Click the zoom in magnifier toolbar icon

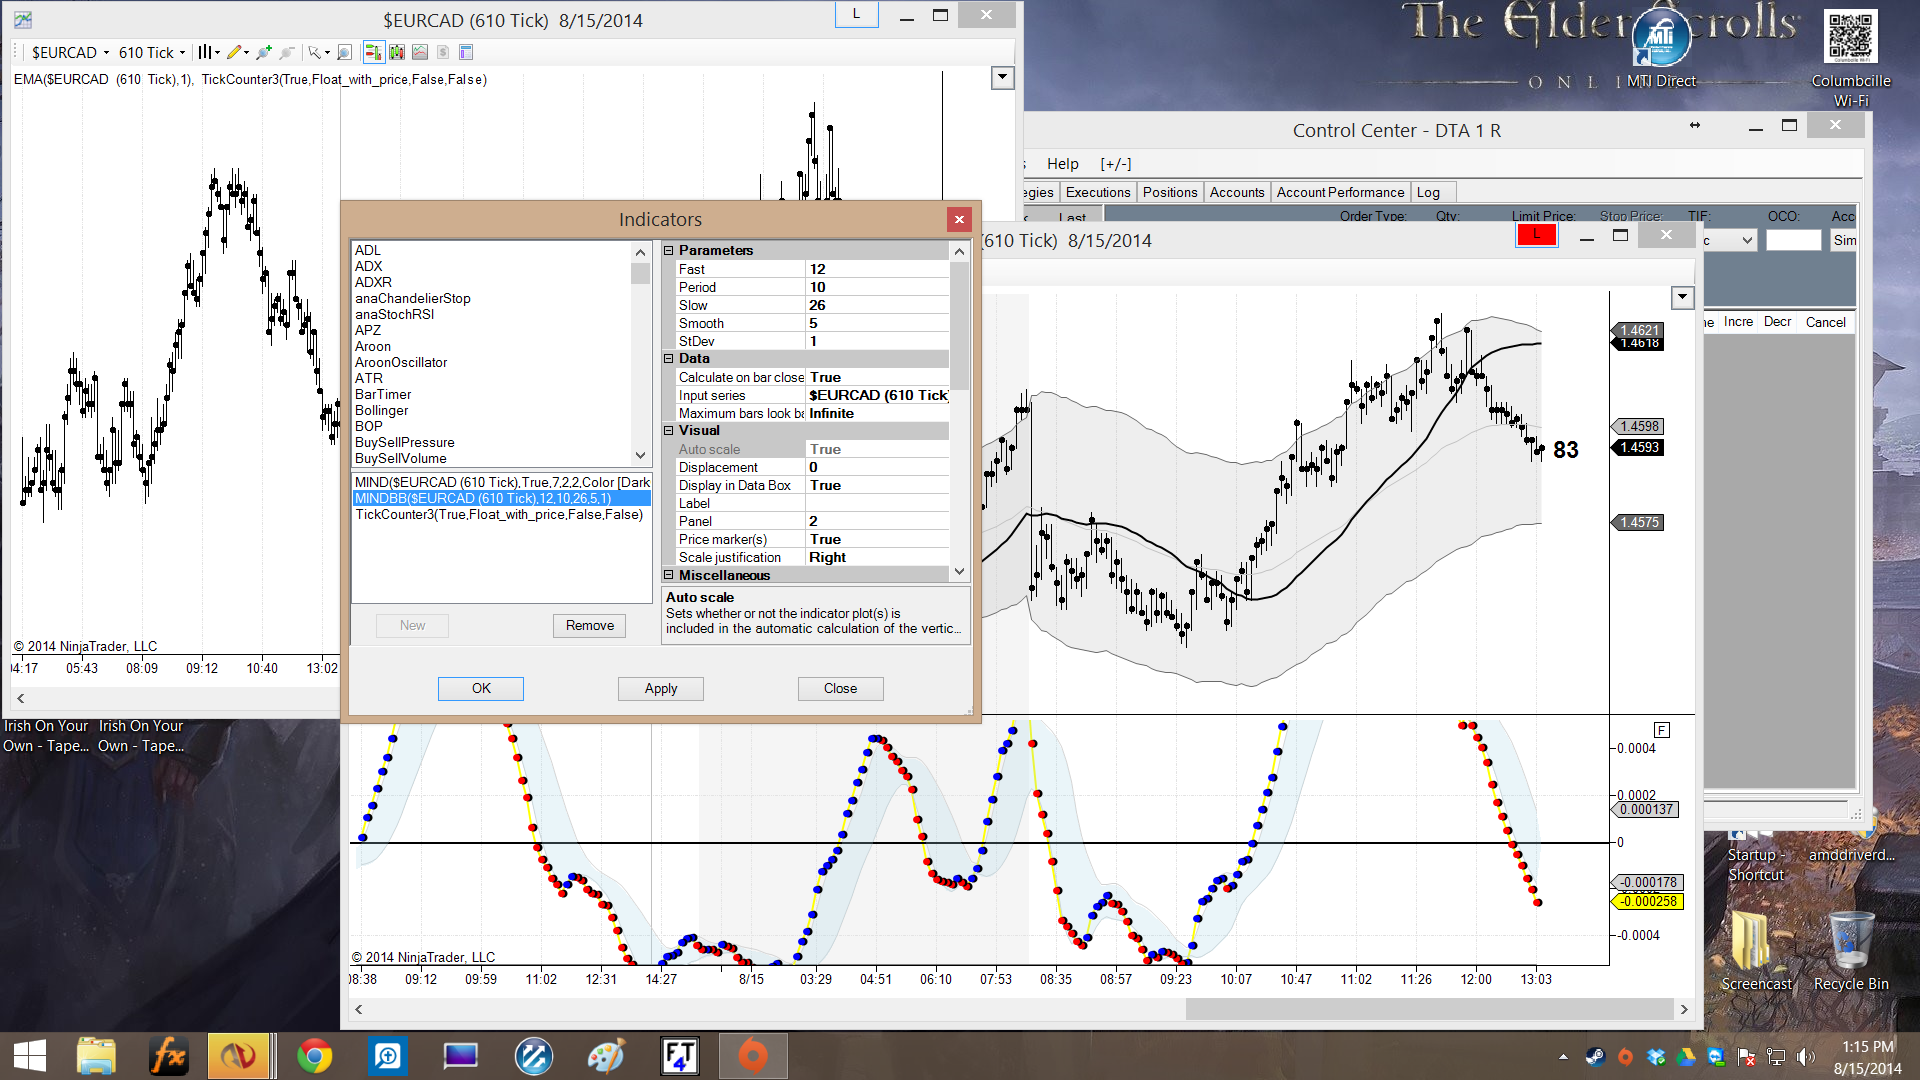click(x=264, y=52)
